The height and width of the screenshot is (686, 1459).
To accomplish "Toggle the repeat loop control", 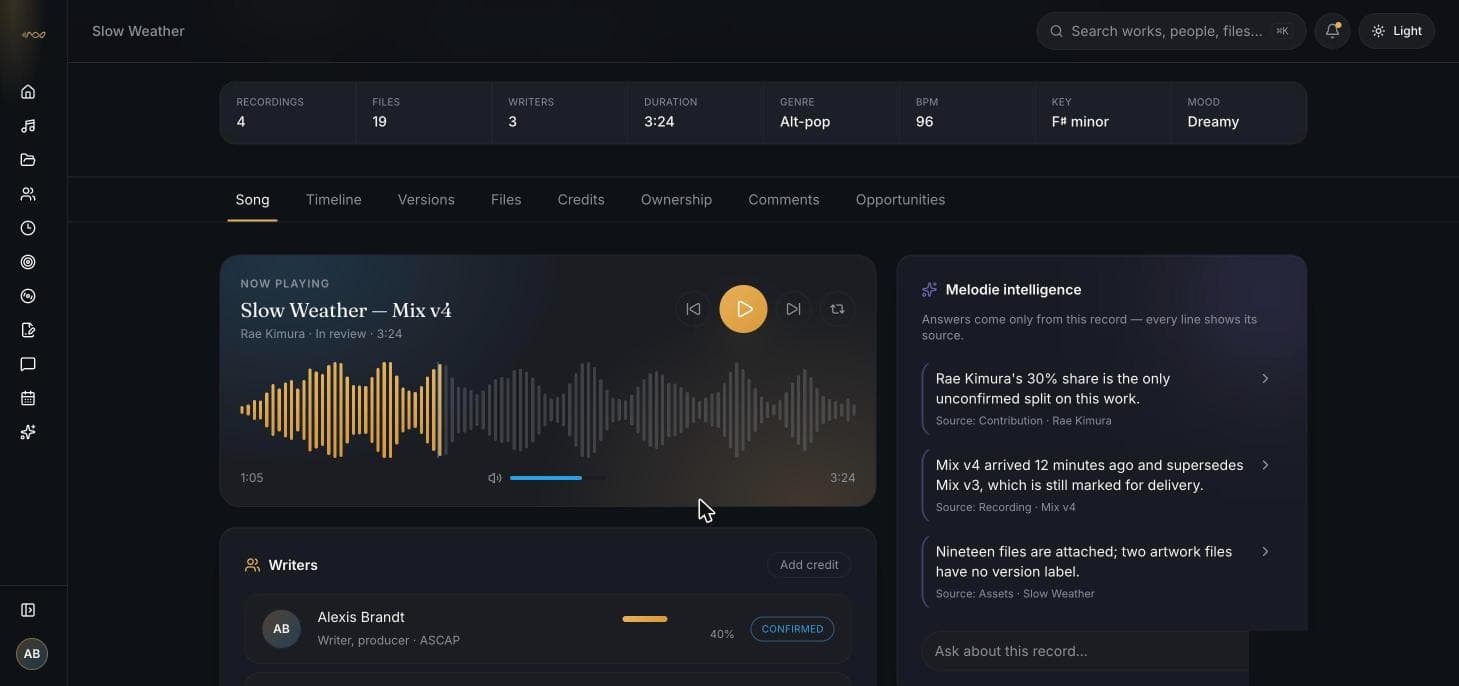I will pyautogui.click(x=838, y=309).
